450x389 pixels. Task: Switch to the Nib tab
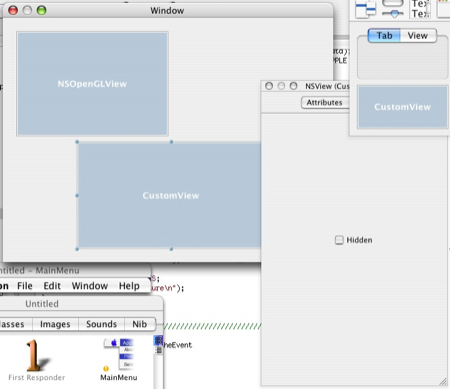point(140,324)
